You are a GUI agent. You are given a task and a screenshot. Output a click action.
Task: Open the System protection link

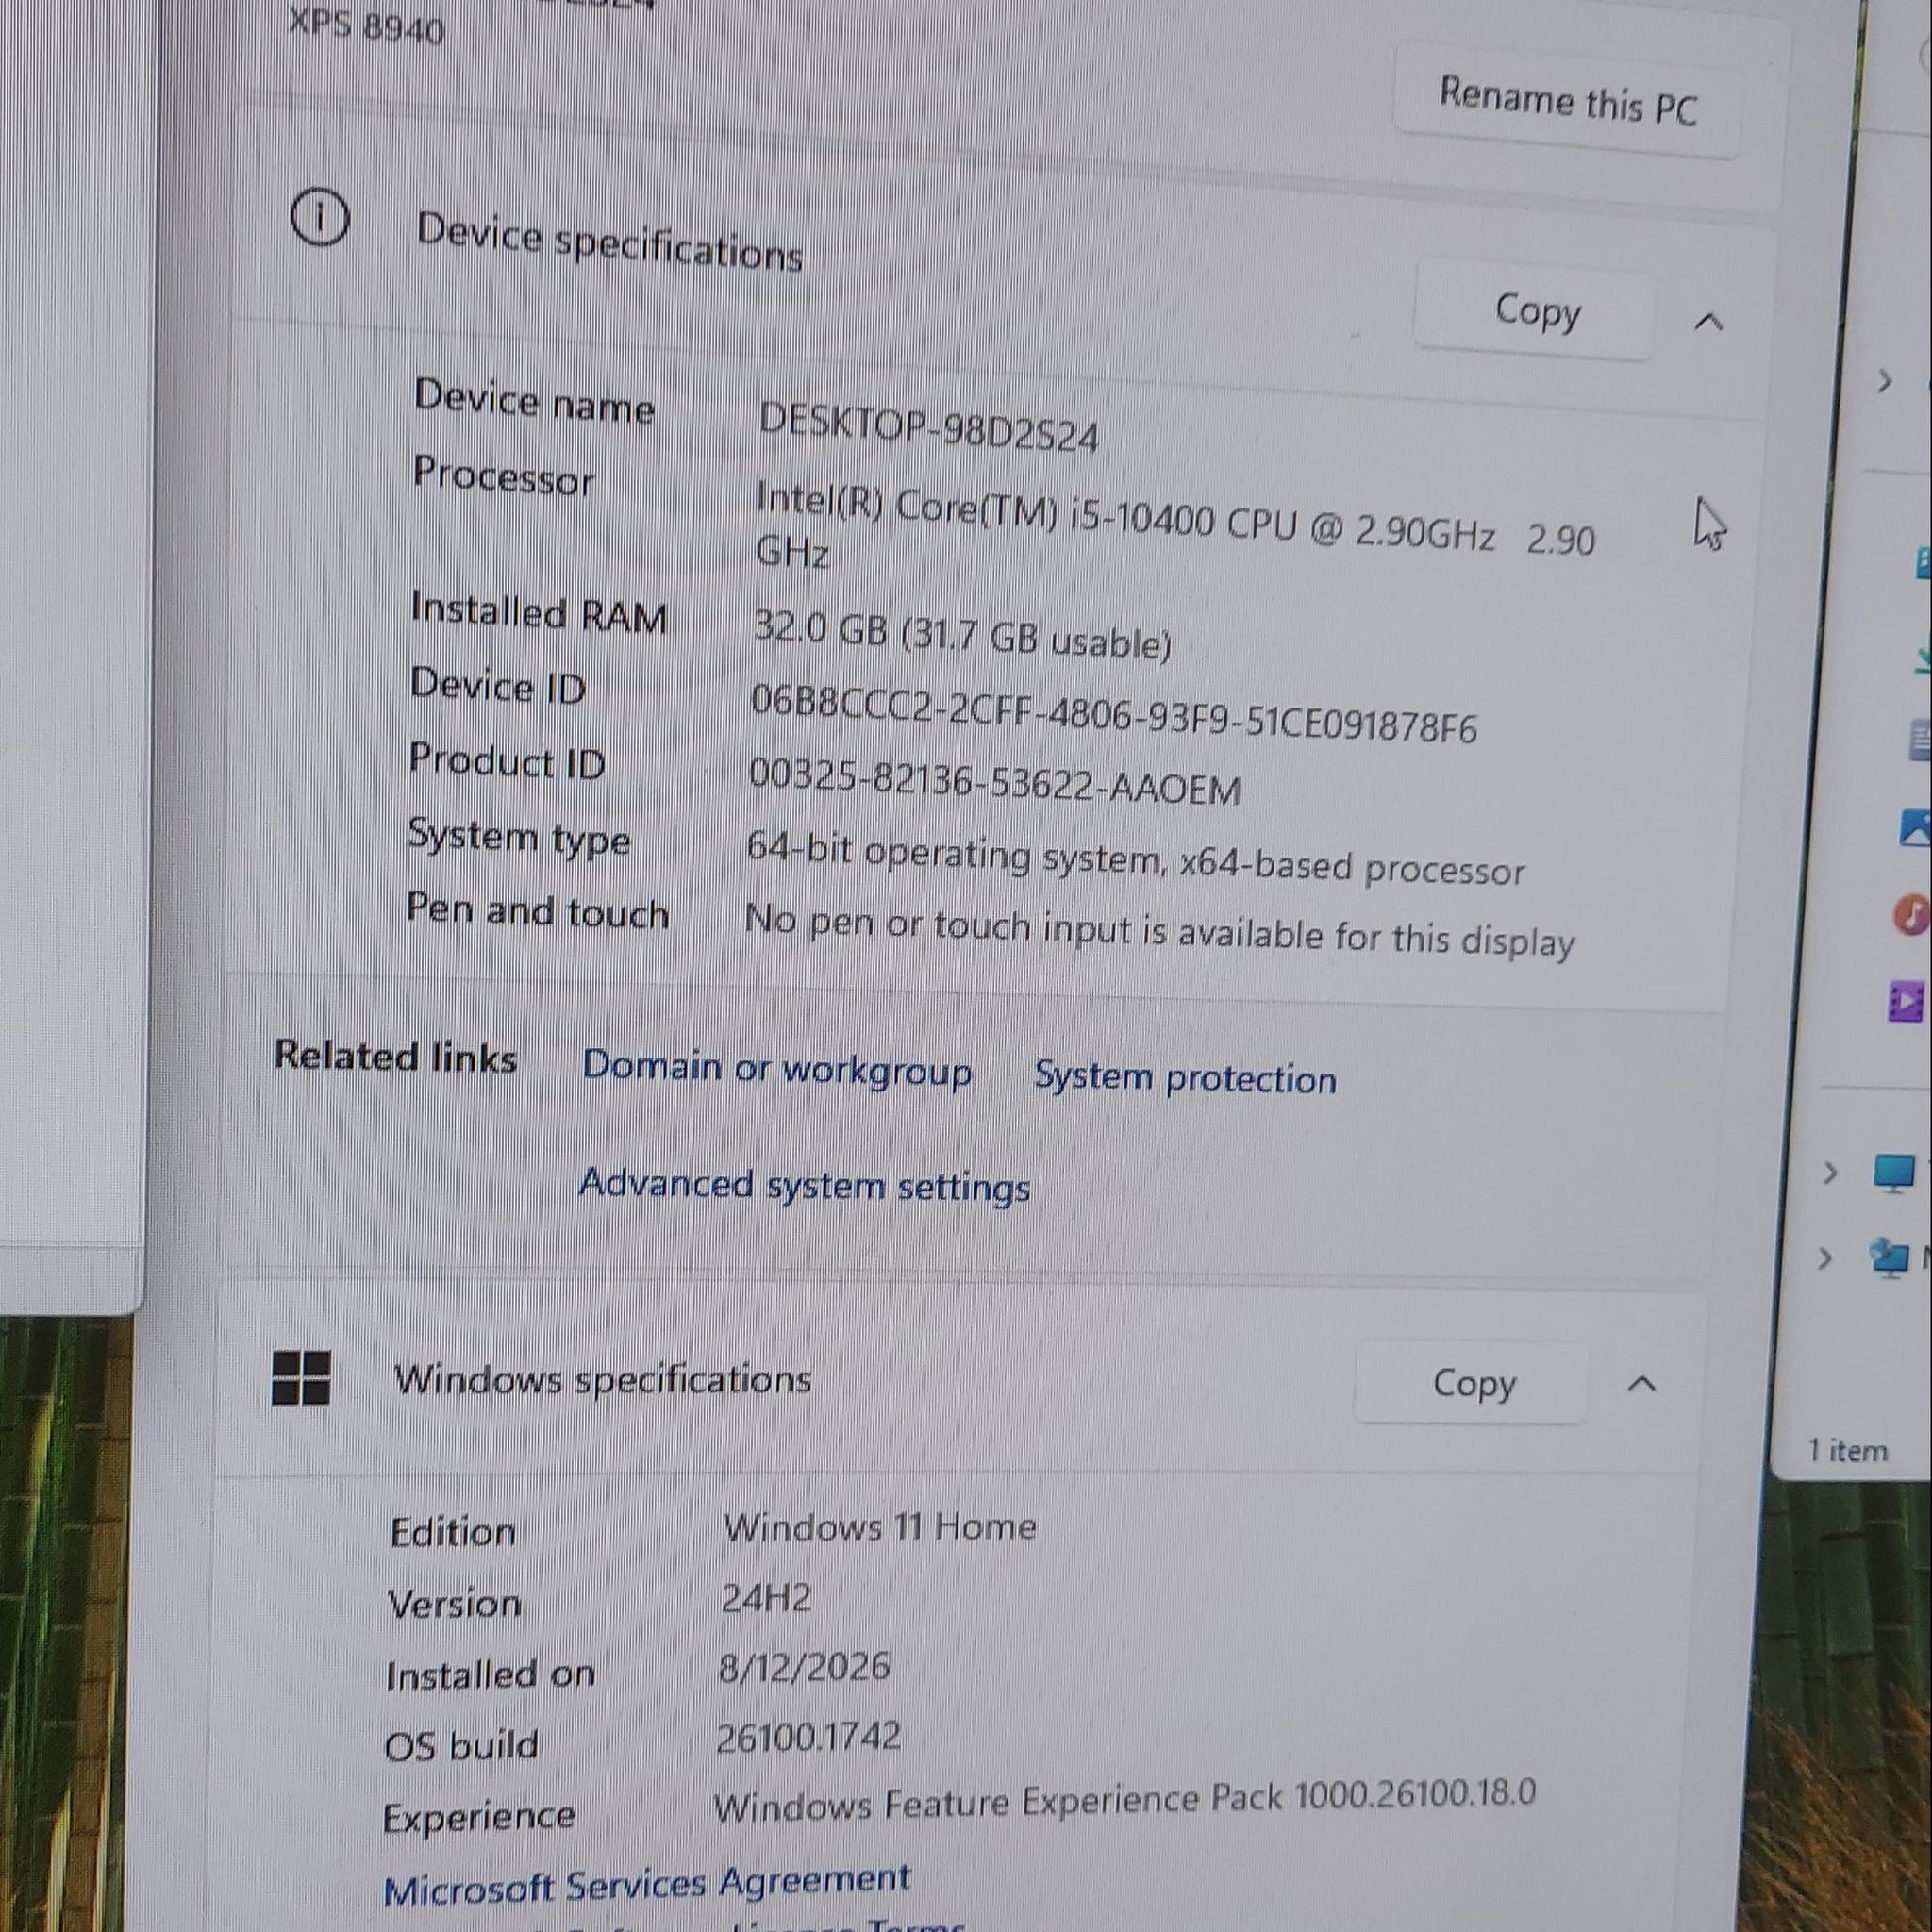(1185, 1077)
